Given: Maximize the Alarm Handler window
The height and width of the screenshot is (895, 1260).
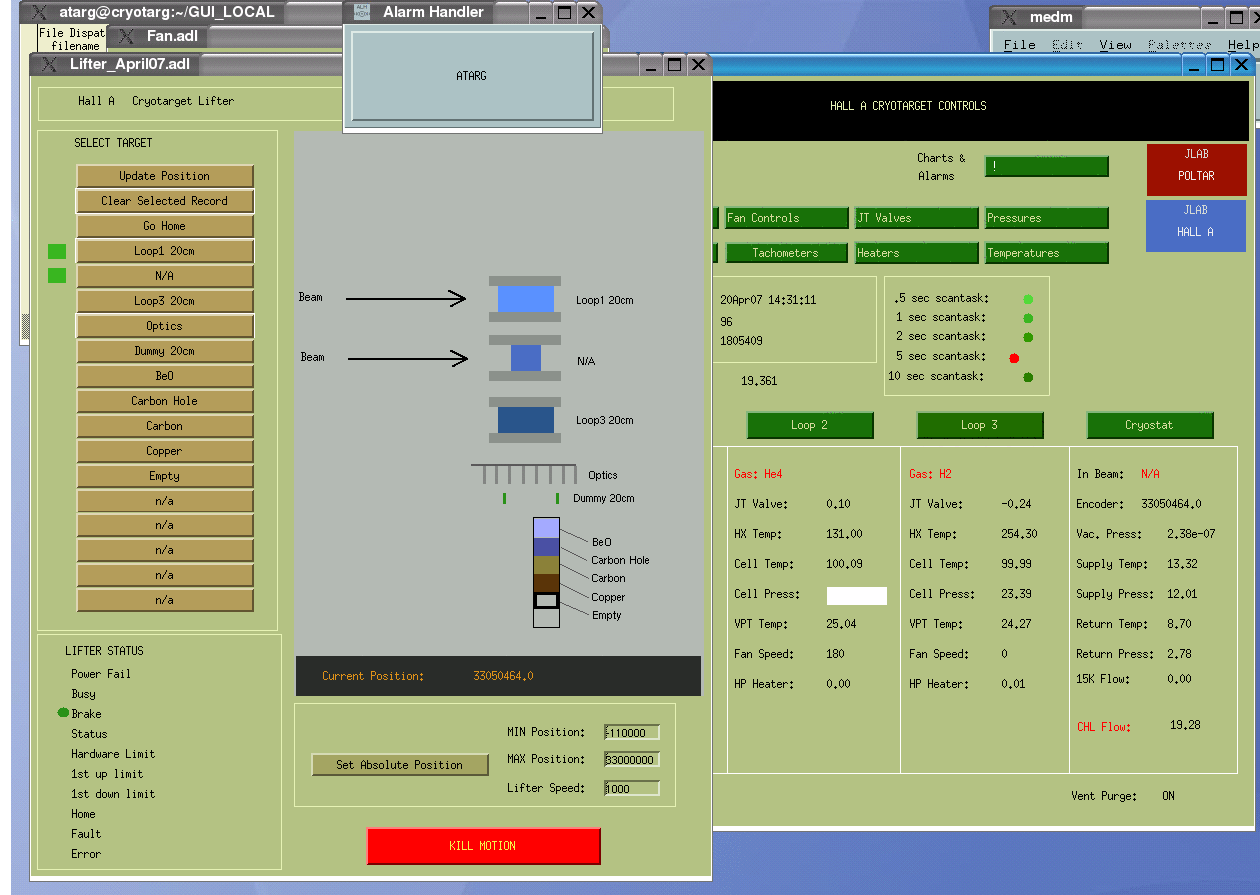Looking at the screenshot, I should click(565, 12).
